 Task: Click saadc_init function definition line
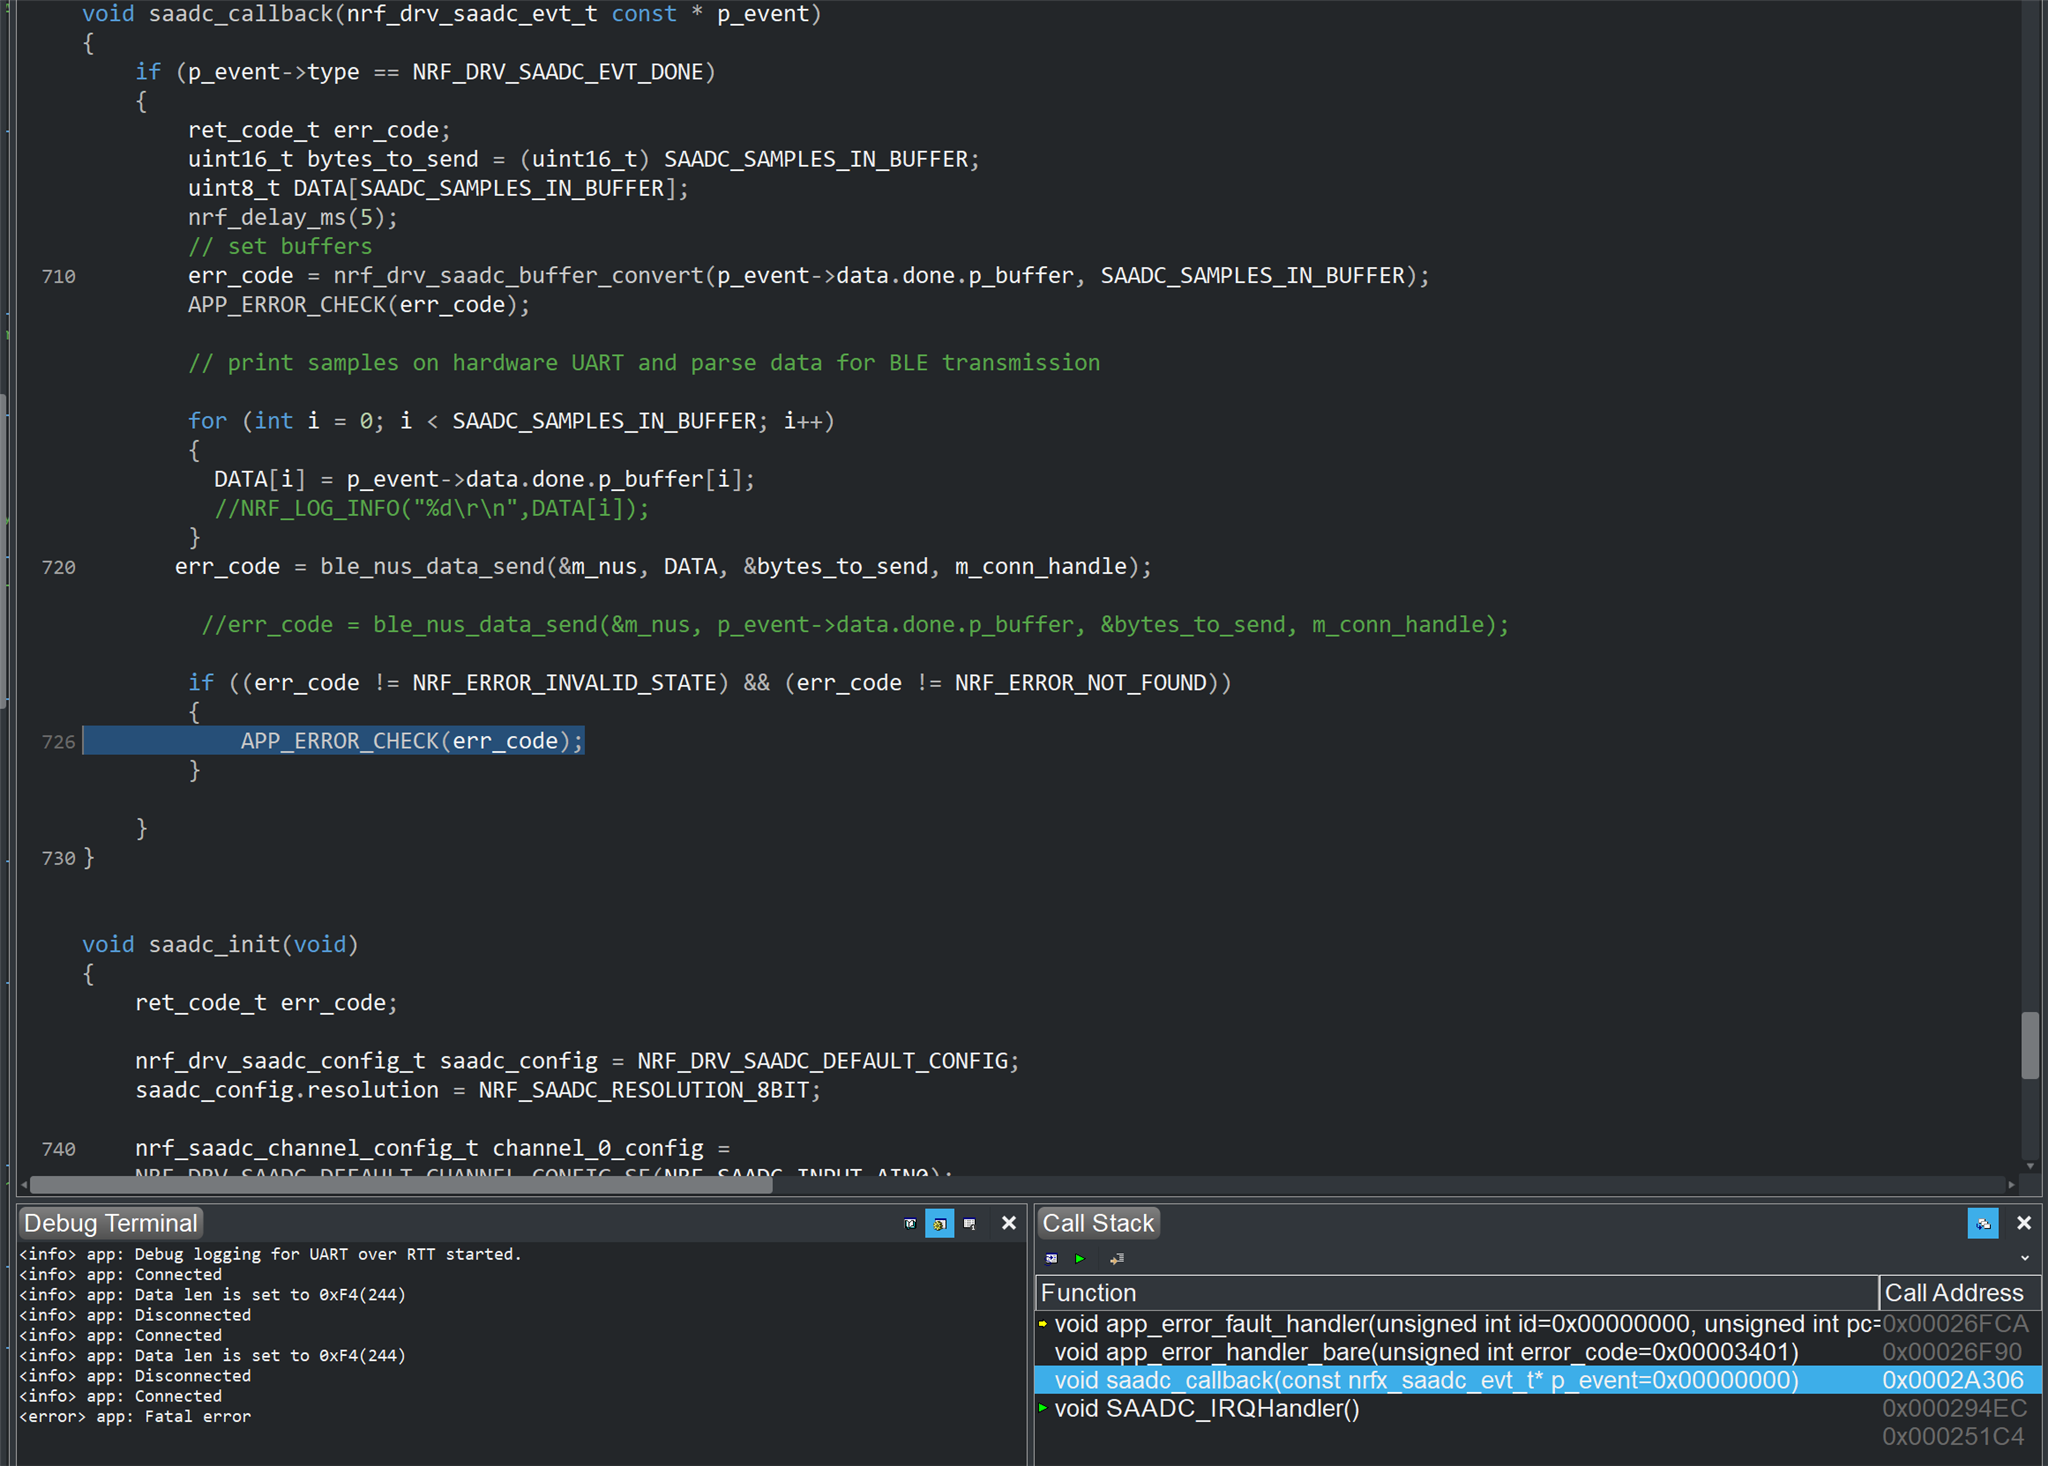point(220,945)
